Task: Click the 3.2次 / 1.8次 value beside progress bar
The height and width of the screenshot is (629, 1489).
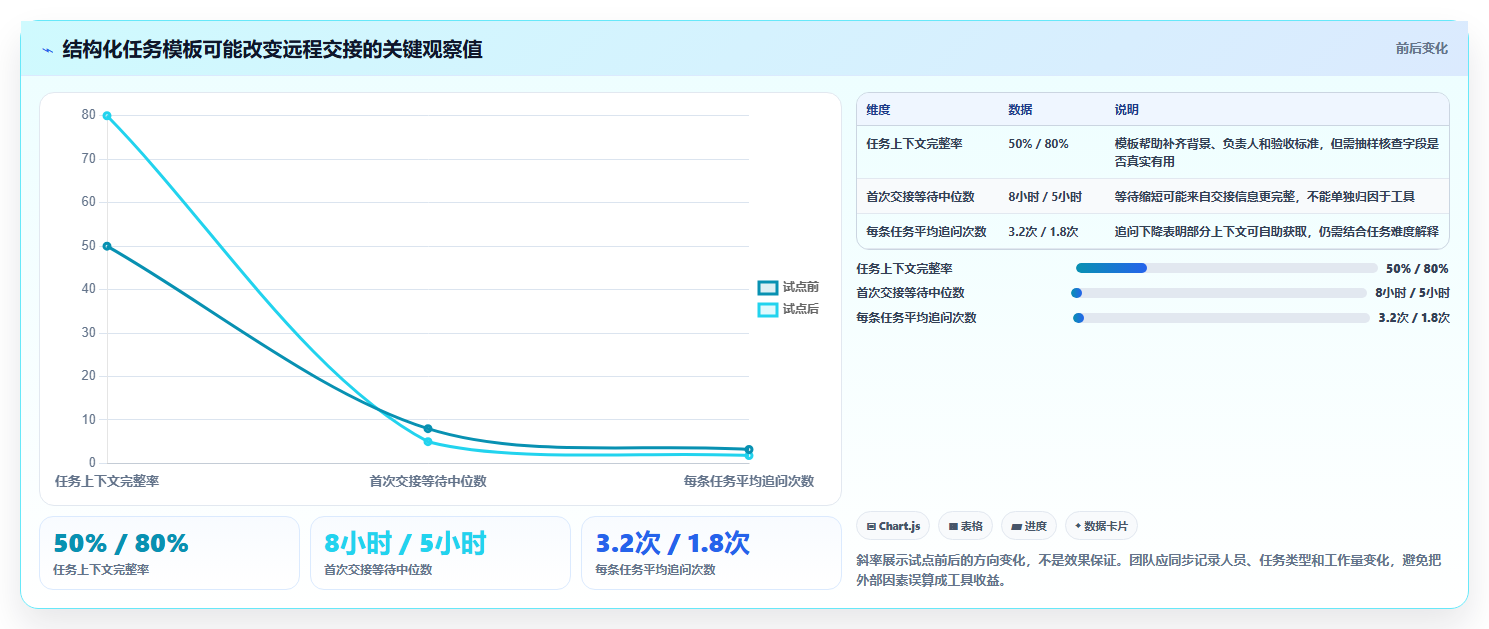Action: [1414, 318]
